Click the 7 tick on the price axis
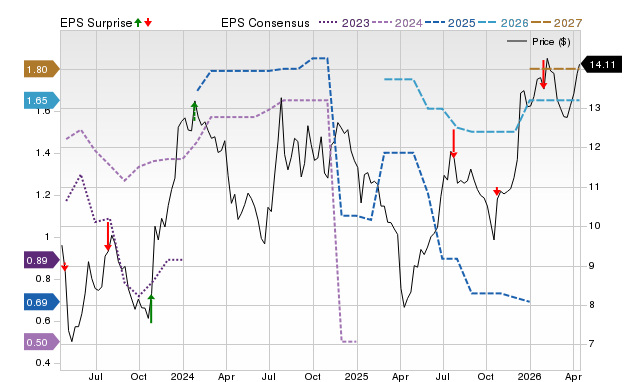The width and height of the screenshot is (640, 382). pos(591,344)
